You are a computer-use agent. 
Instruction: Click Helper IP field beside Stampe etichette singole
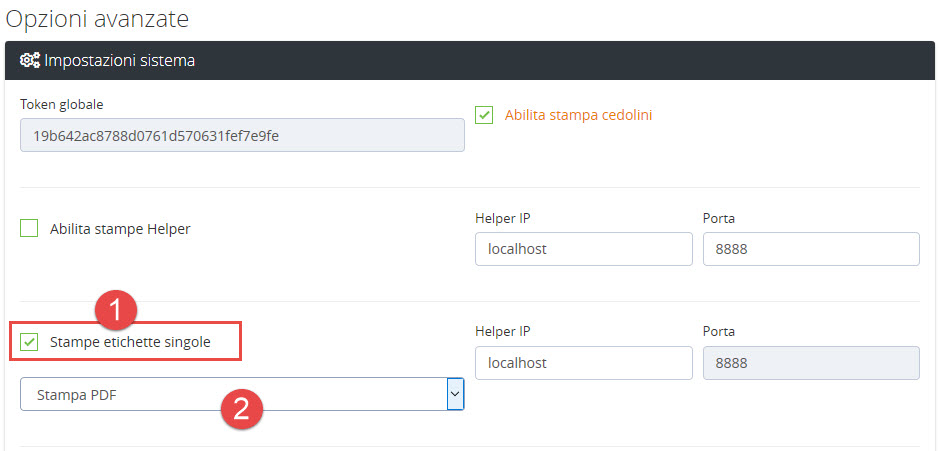pyautogui.click(x=583, y=363)
